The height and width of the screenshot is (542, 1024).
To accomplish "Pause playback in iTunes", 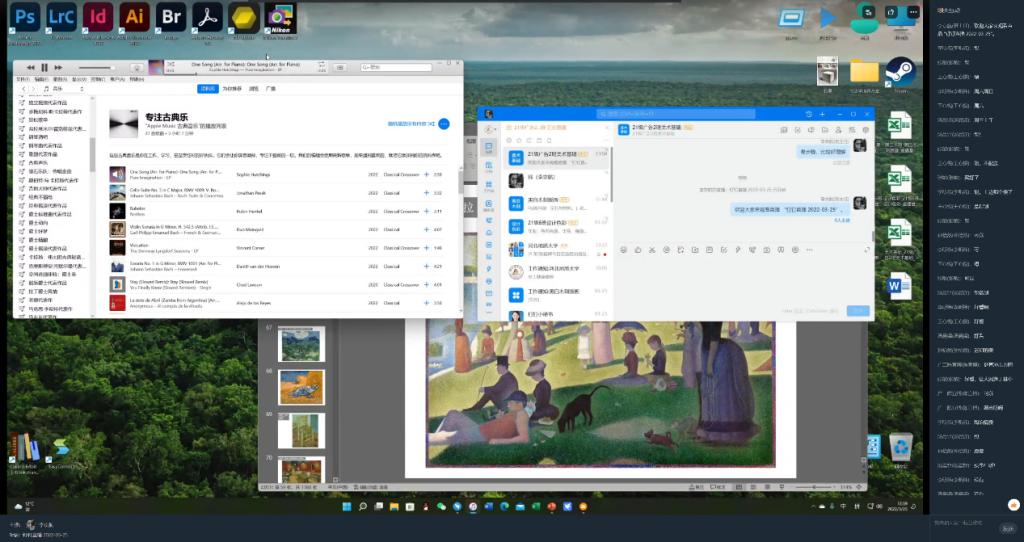I will 44,67.
